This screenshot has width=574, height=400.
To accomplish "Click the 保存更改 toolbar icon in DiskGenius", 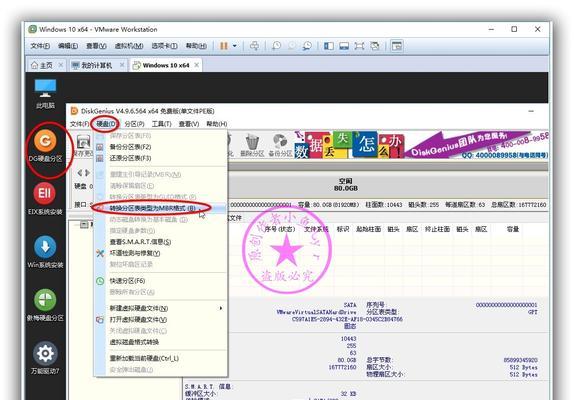I will 83,146.
